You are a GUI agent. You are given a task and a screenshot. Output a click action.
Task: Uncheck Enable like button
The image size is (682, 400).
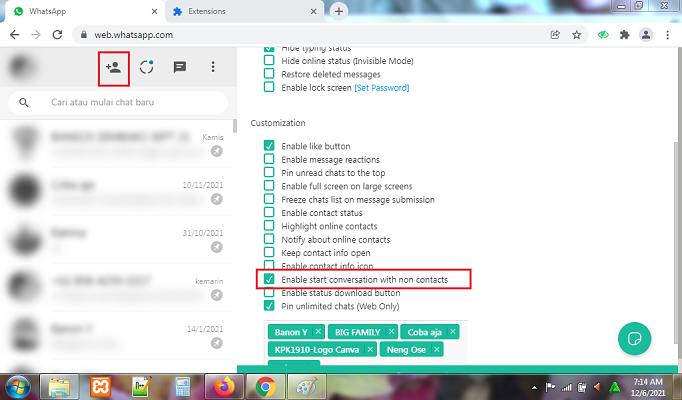(x=269, y=145)
